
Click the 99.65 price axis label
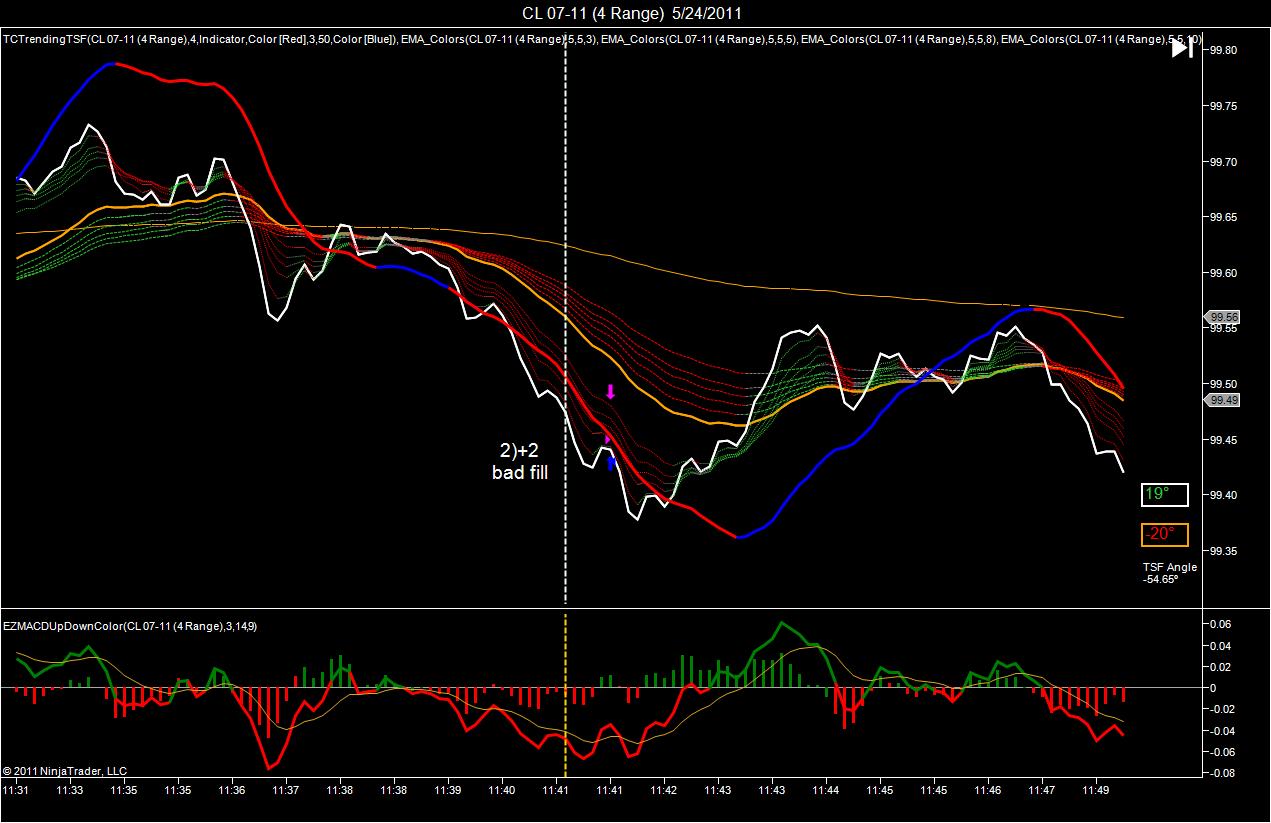(1224, 217)
